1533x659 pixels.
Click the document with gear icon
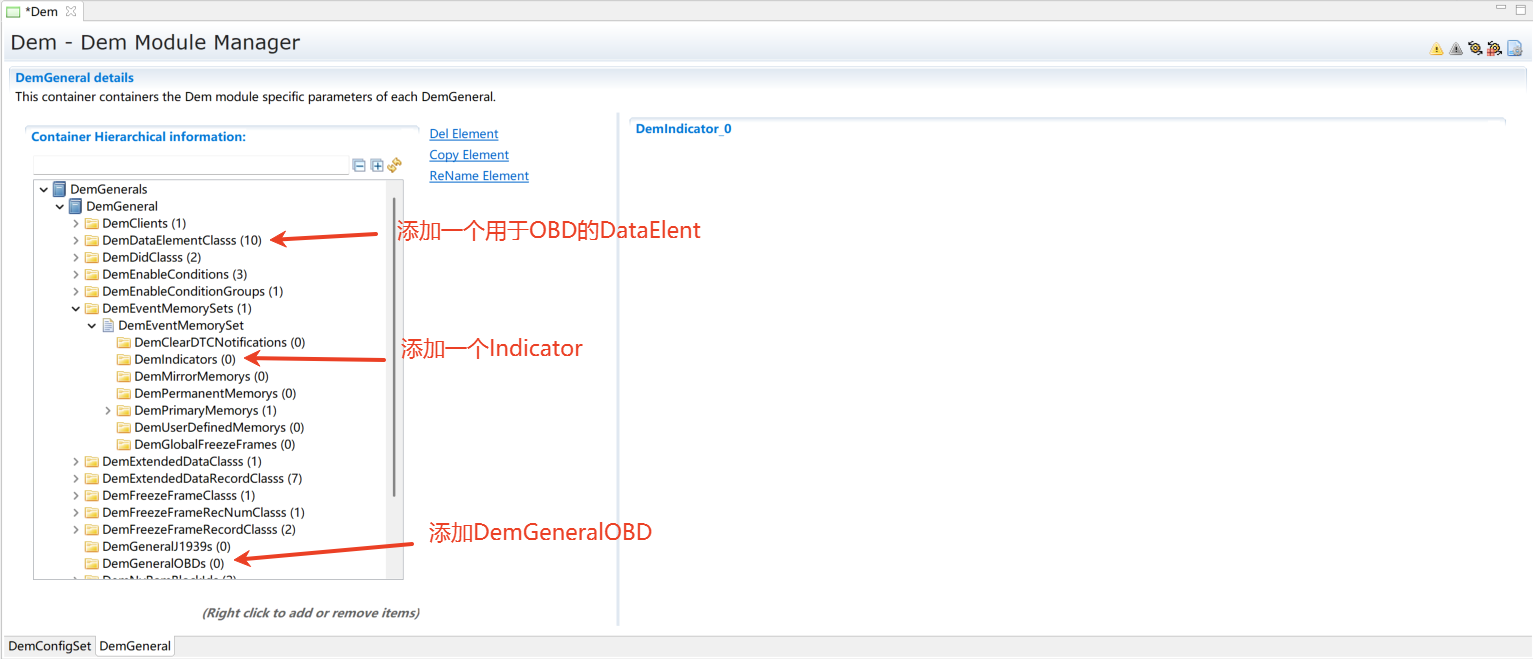click(x=1514, y=48)
